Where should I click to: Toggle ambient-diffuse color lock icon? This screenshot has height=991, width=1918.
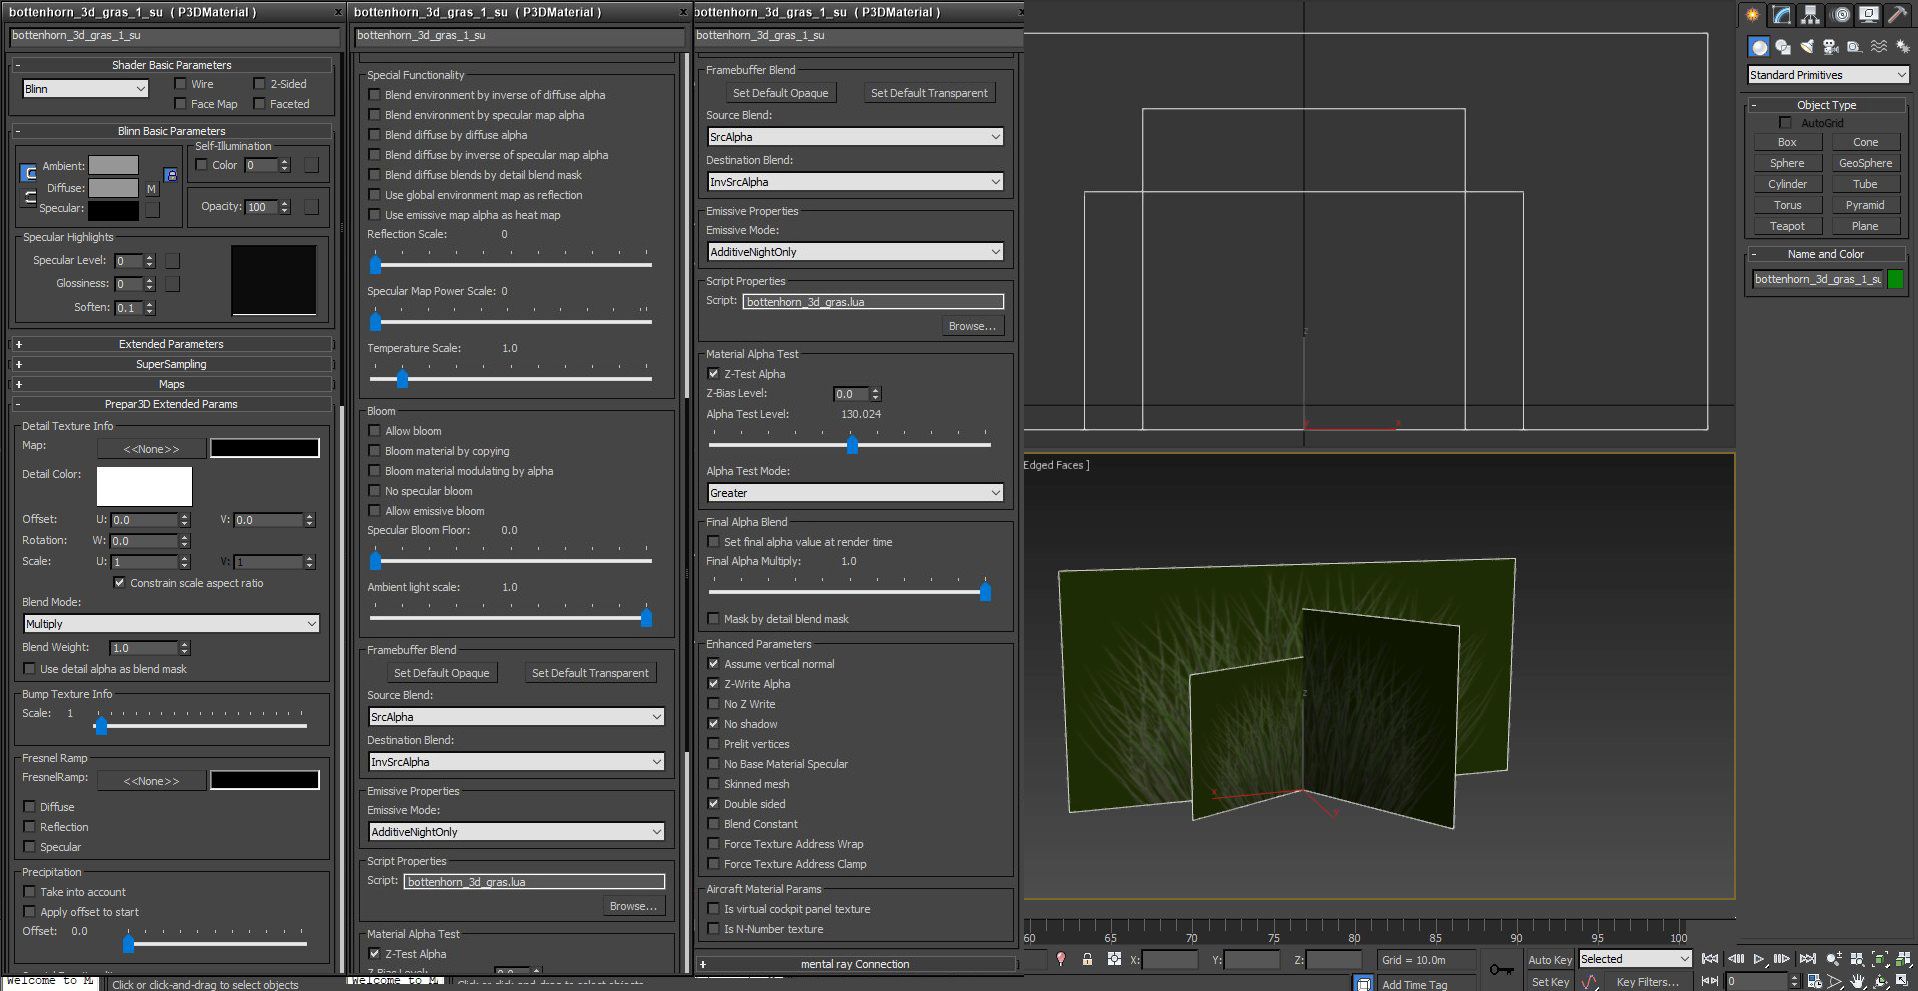coord(29,173)
